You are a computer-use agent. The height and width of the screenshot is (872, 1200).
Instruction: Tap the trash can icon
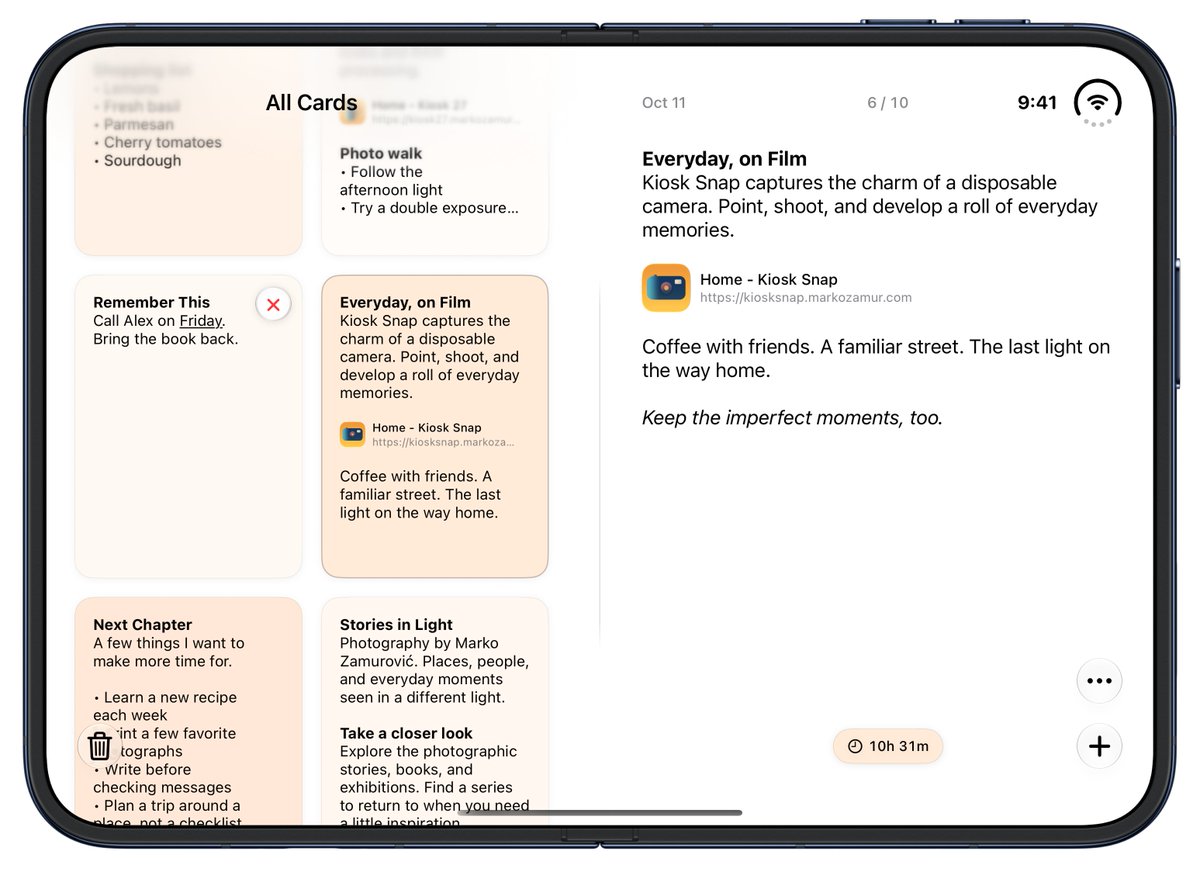pyautogui.click(x=99, y=746)
